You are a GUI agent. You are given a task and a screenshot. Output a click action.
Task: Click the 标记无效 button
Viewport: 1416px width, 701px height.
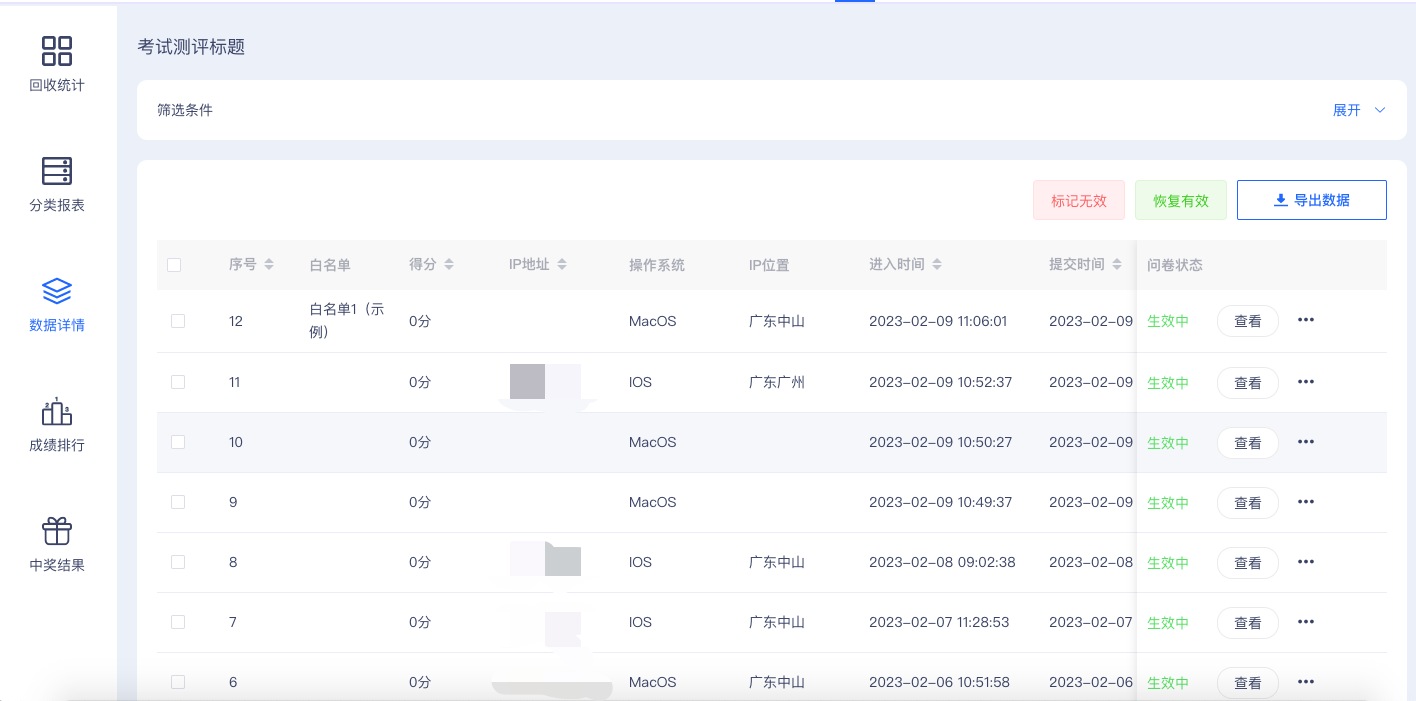tap(1079, 200)
